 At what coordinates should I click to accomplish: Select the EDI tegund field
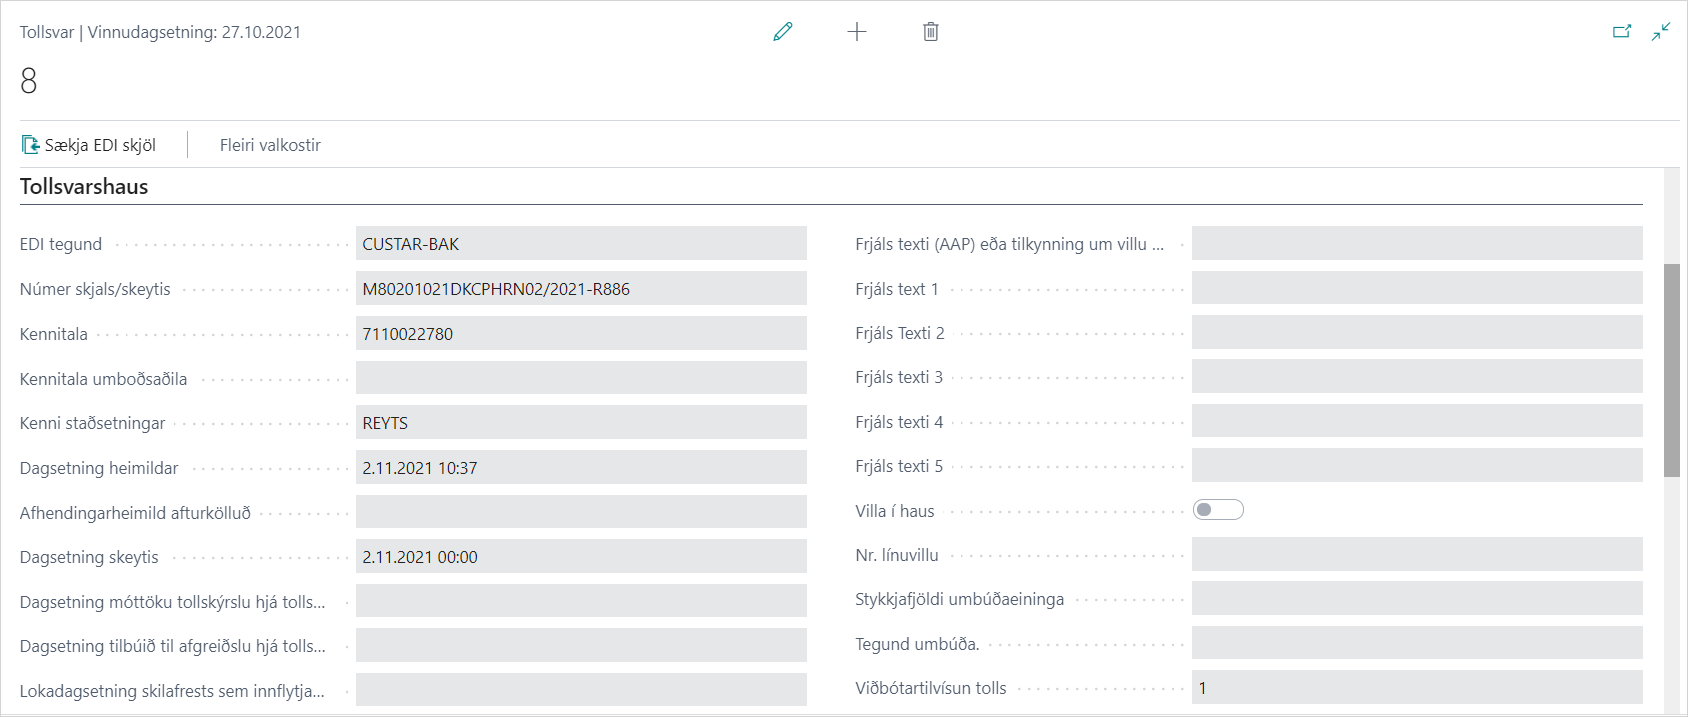[580, 244]
